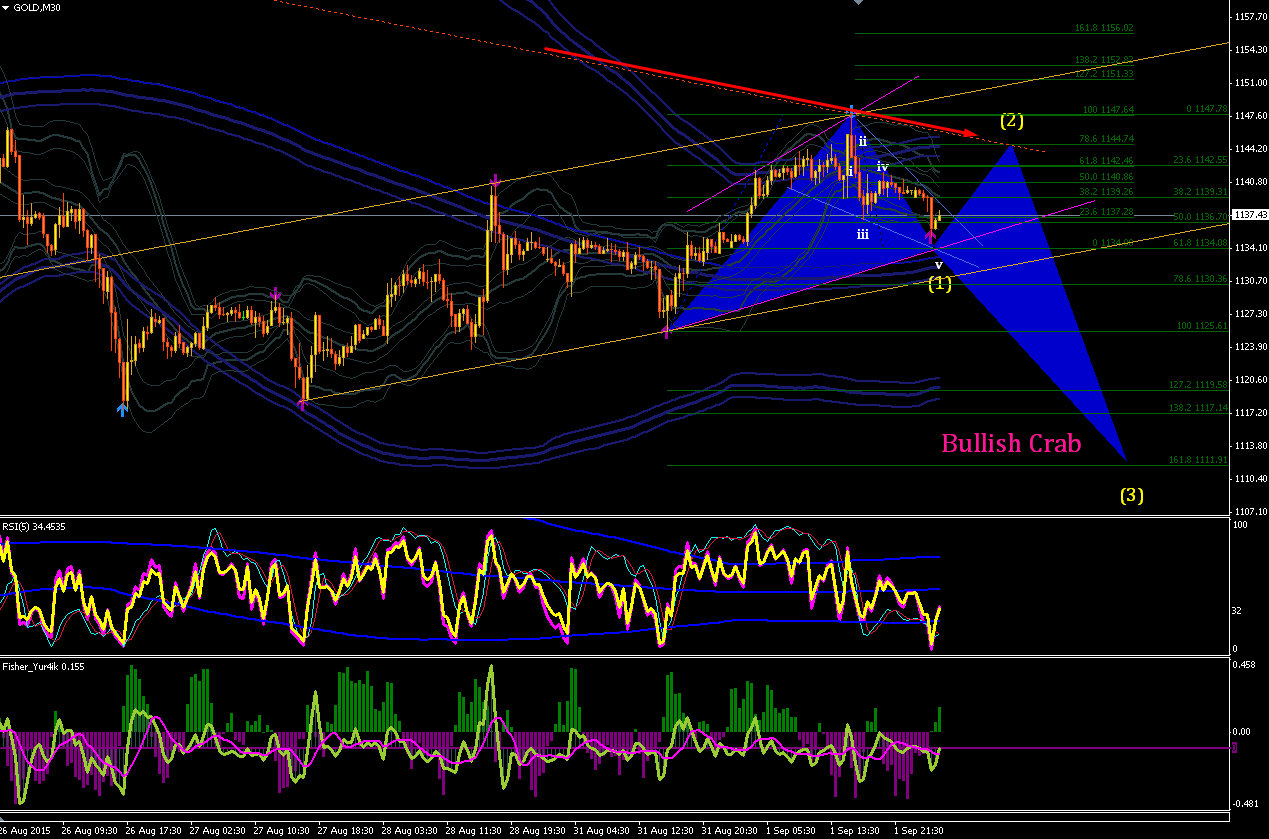Screen dimensions: 1269x839
Task: Click the 31 Aug 12:30 time label
Action: tap(667, 831)
